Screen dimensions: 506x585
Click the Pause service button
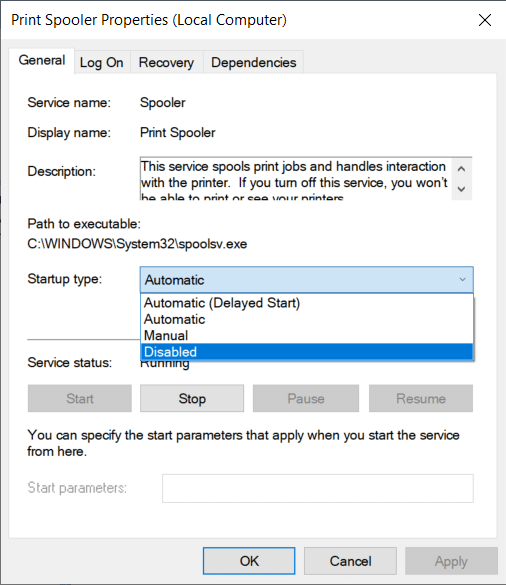[x=306, y=398]
